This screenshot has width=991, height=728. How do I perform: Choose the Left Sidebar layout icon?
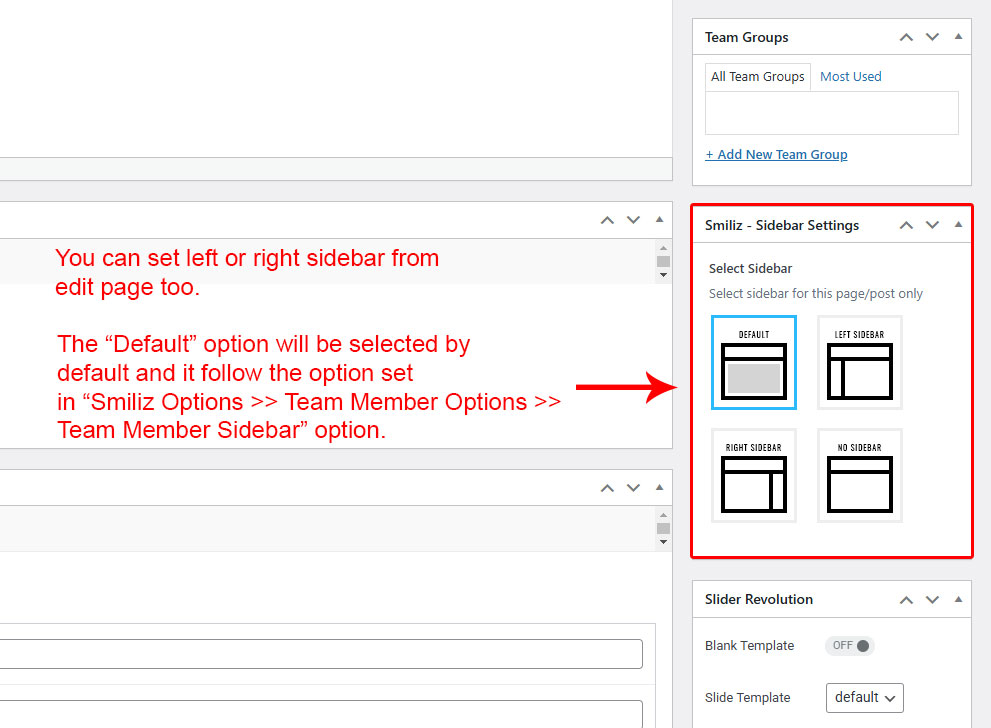860,362
